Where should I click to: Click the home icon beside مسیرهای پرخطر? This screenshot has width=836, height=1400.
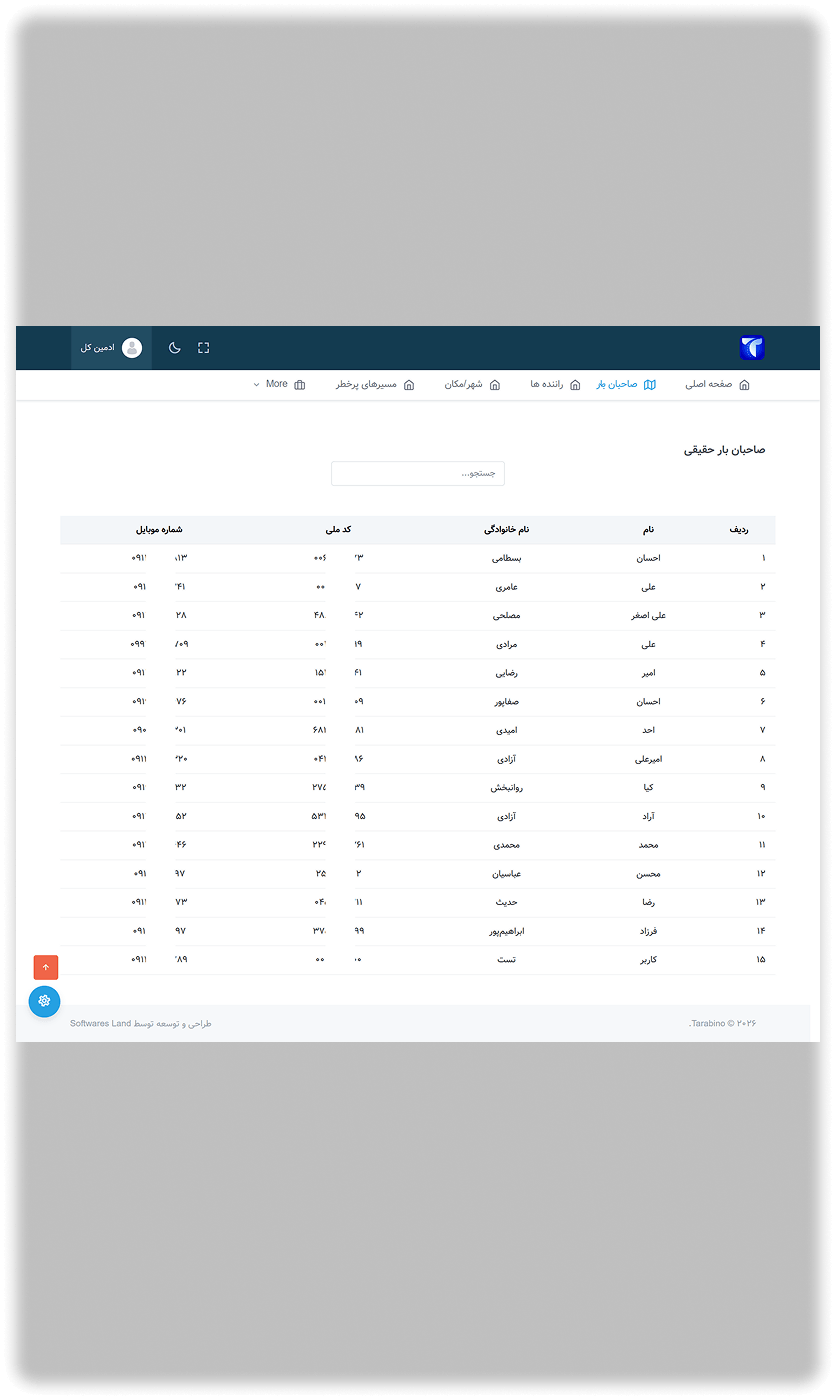409,385
